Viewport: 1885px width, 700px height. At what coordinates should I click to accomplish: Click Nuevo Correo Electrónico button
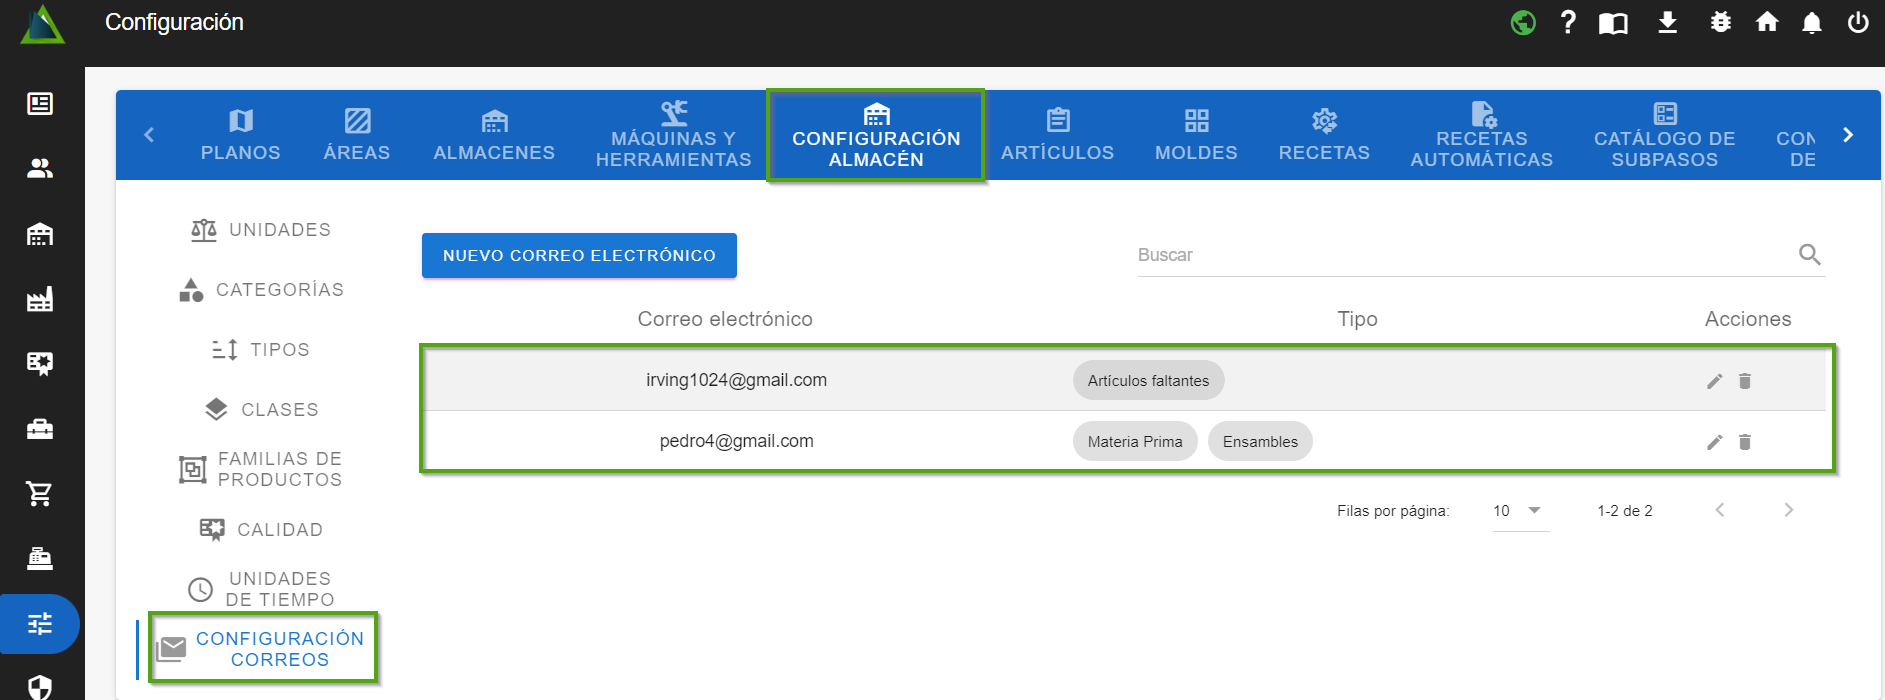pyautogui.click(x=579, y=256)
